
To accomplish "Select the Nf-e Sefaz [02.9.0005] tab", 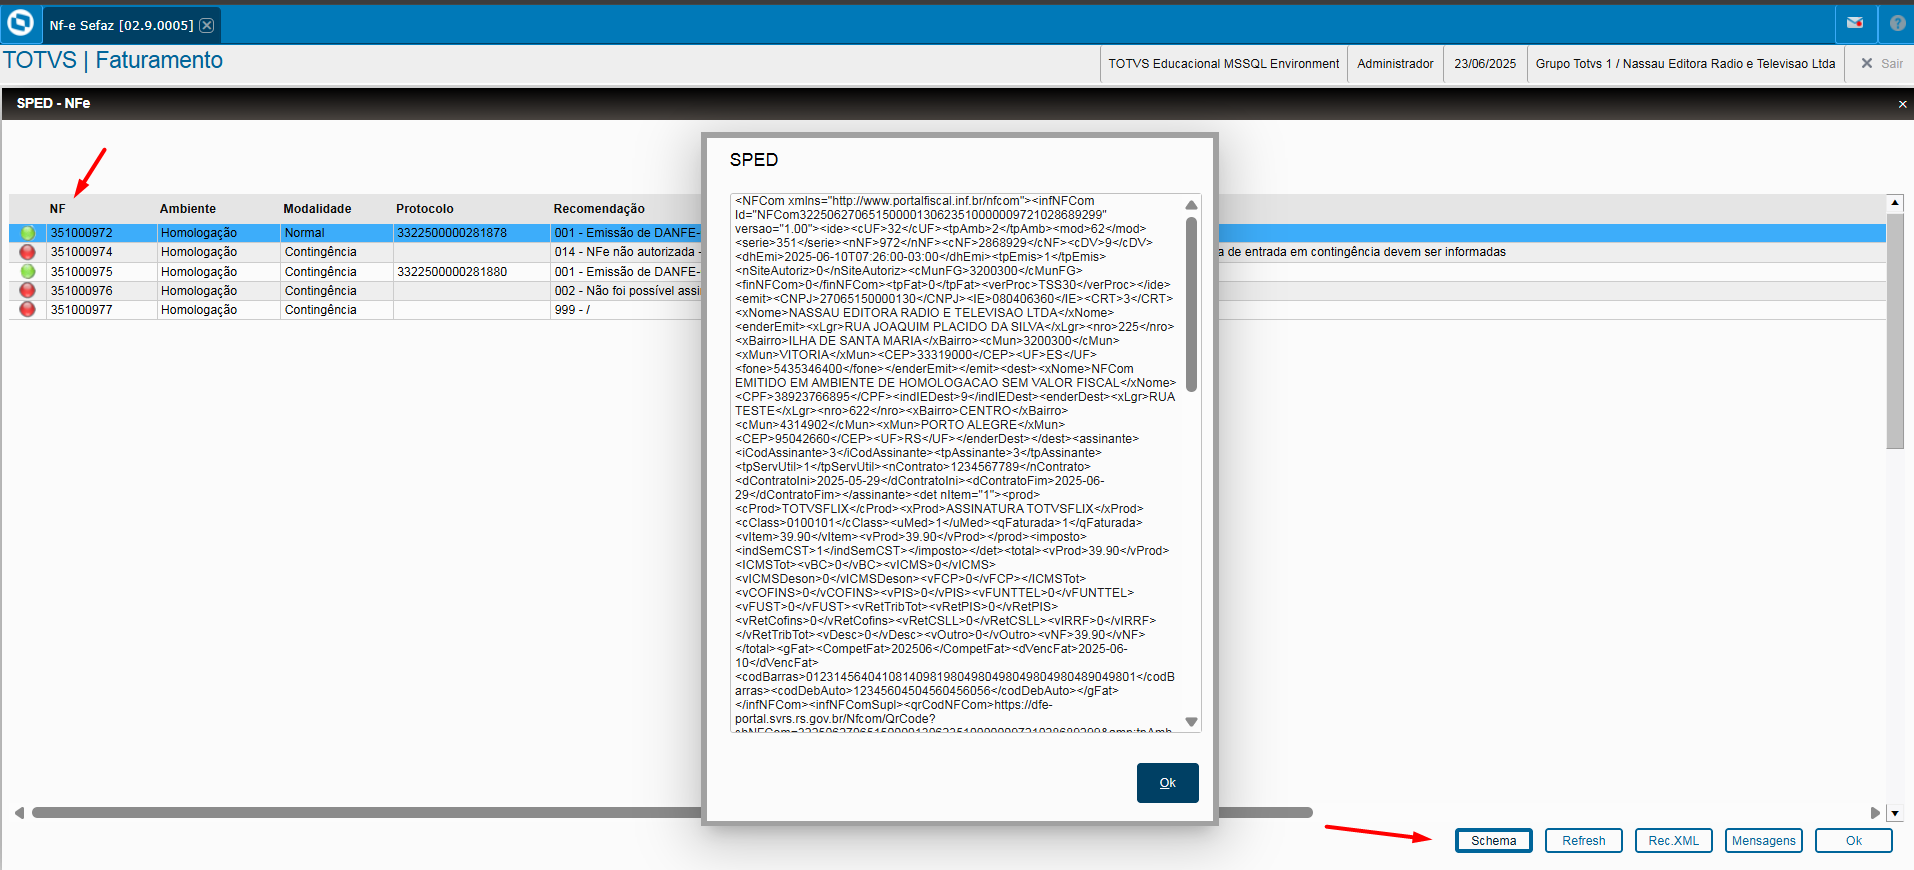I will [x=121, y=25].
